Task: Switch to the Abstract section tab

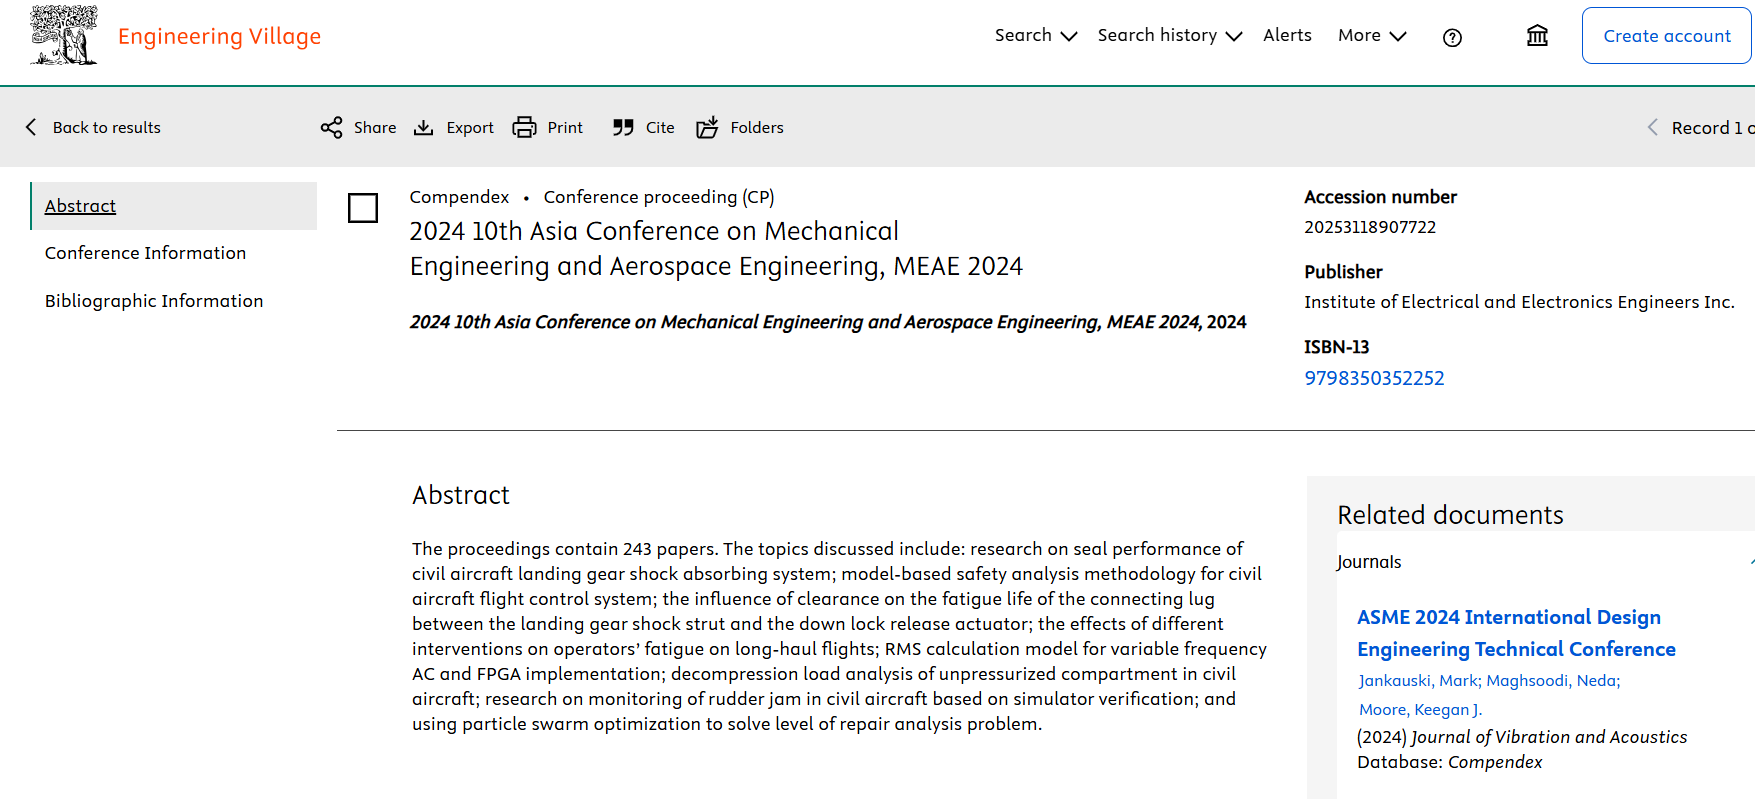Action: pos(174,206)
